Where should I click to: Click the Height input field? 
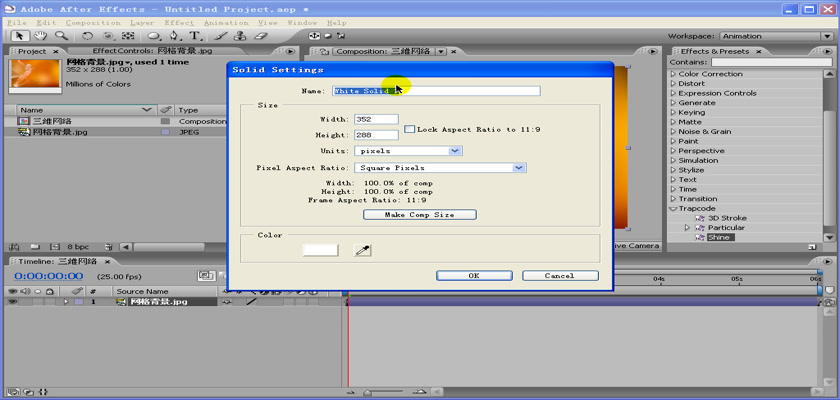(376, 135)
